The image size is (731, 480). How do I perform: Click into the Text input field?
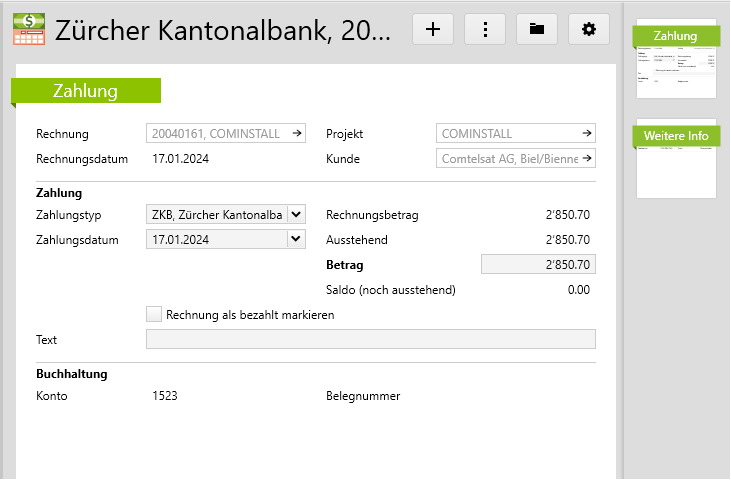pyautogui.click(x=370, y=340)
